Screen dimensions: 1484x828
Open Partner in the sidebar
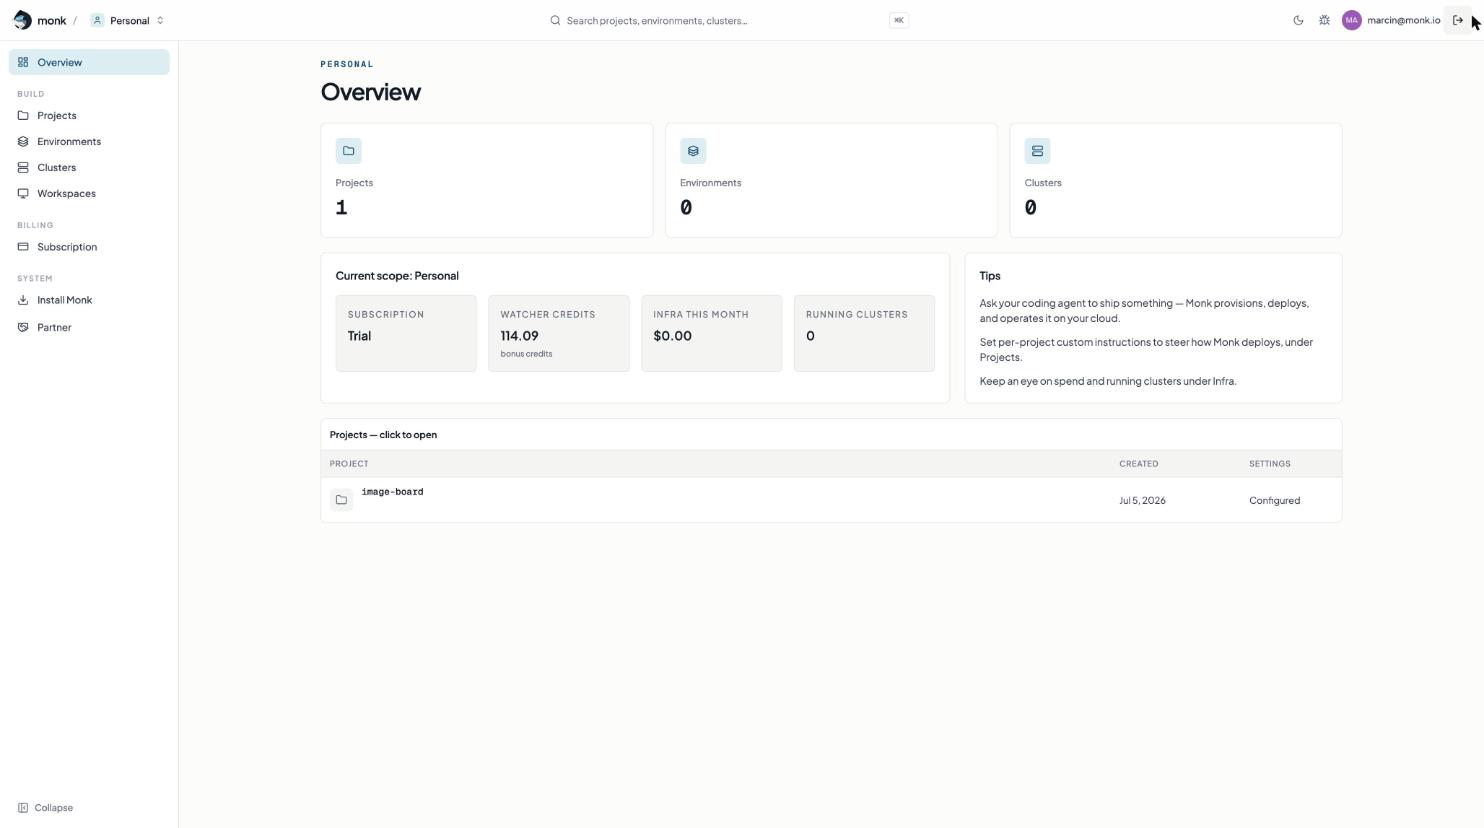coord(89,327)
